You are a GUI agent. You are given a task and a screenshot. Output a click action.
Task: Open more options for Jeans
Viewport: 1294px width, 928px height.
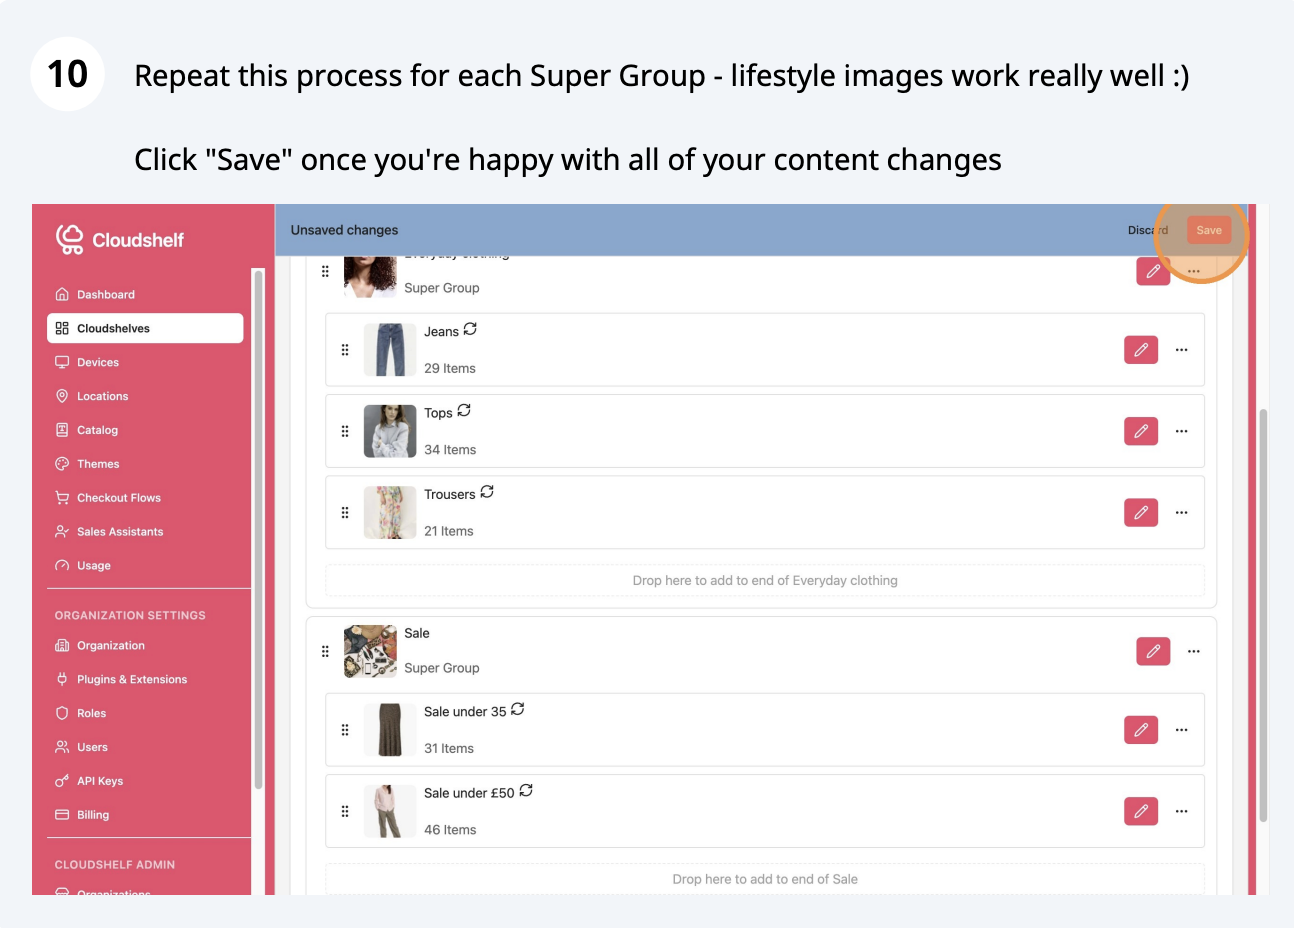[1182, 350]
